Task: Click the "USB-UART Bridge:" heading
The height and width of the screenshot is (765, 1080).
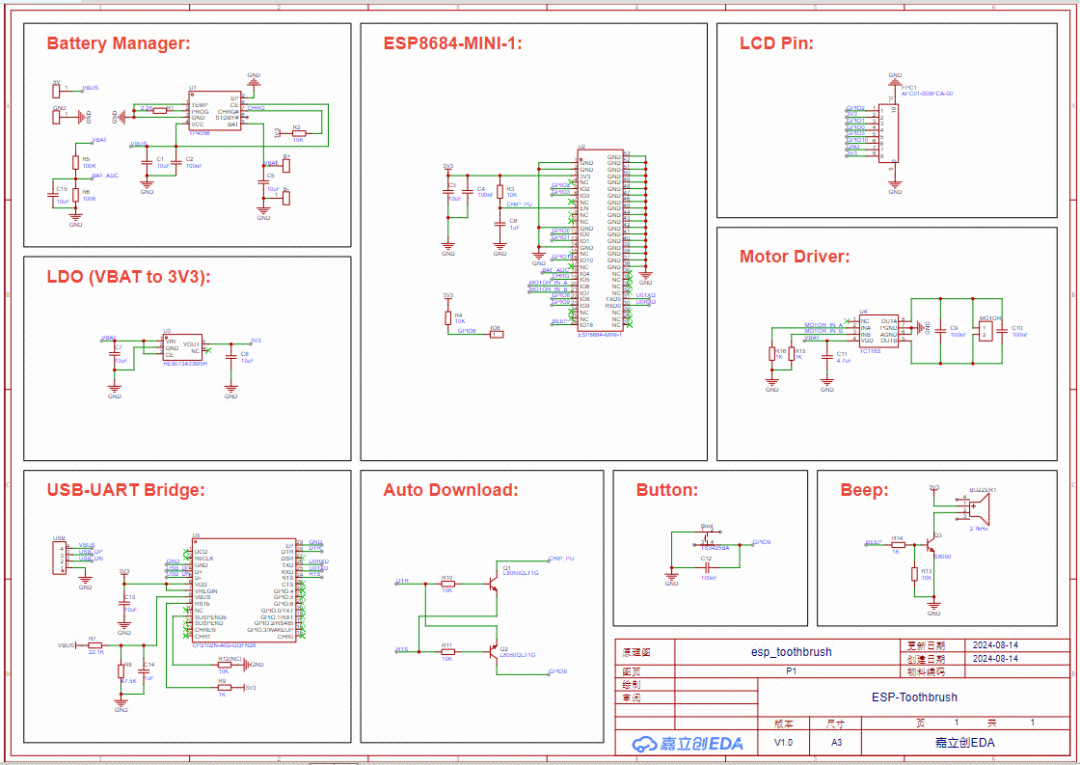Action: point(125,490)
